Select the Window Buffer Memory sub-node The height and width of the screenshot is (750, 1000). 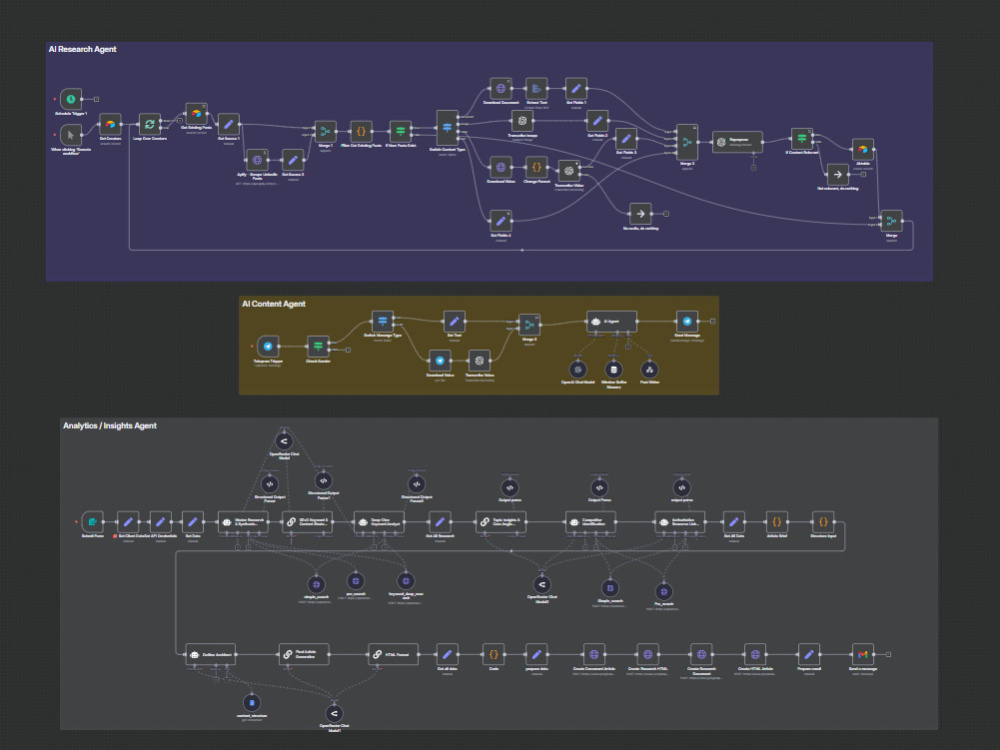(614, 369)
